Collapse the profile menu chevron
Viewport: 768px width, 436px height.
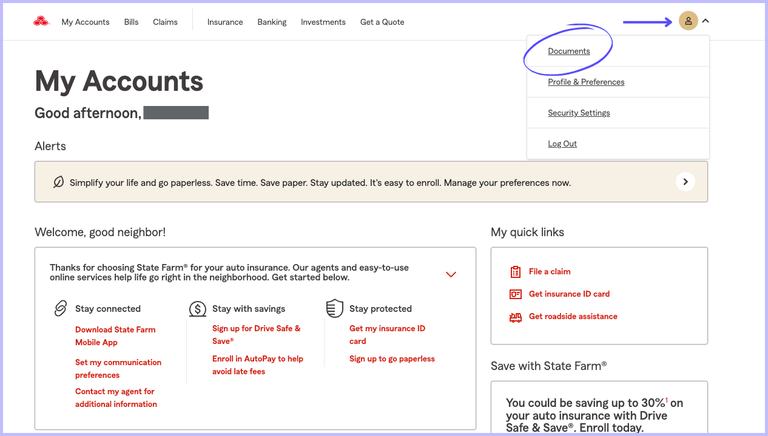(705, 21)
